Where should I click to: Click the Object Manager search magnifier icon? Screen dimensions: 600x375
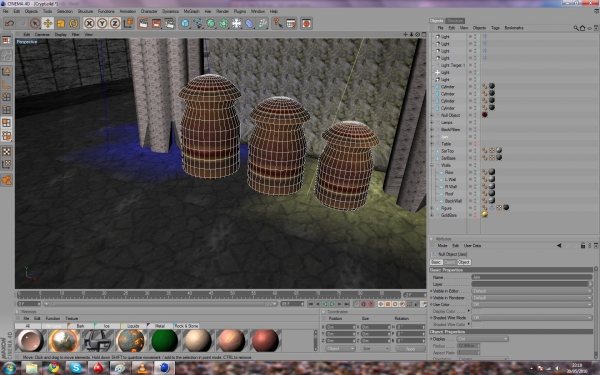(576, 28)
